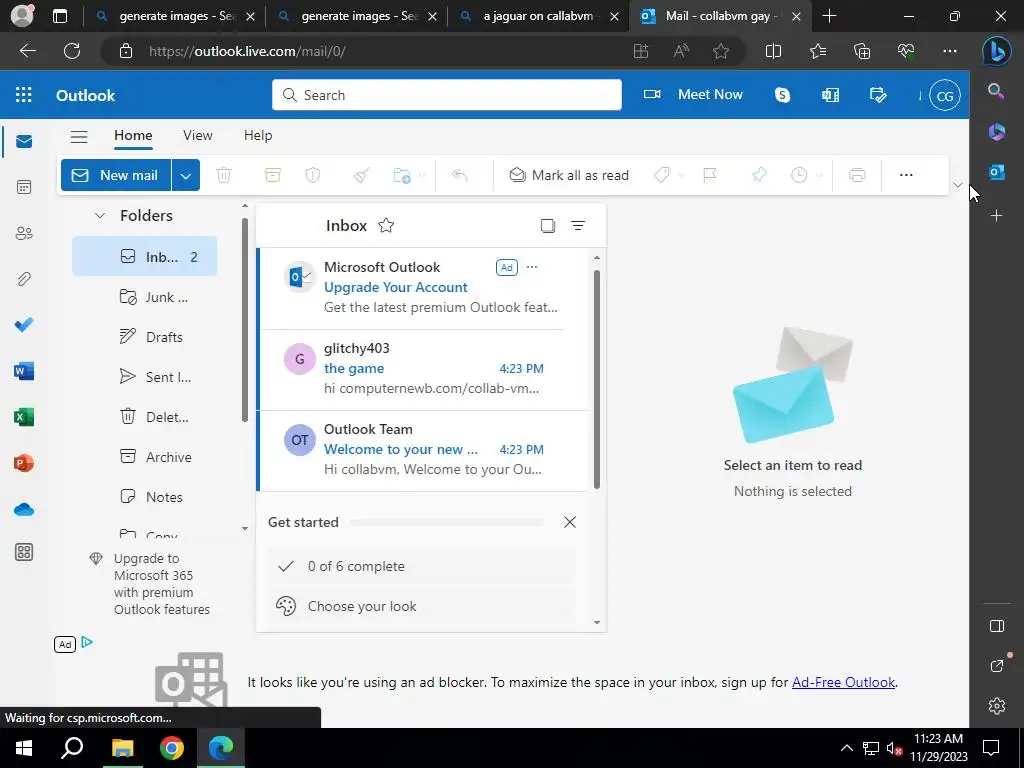
Task: Click the Delete trash toolbar icon
Action: [224, 175]
